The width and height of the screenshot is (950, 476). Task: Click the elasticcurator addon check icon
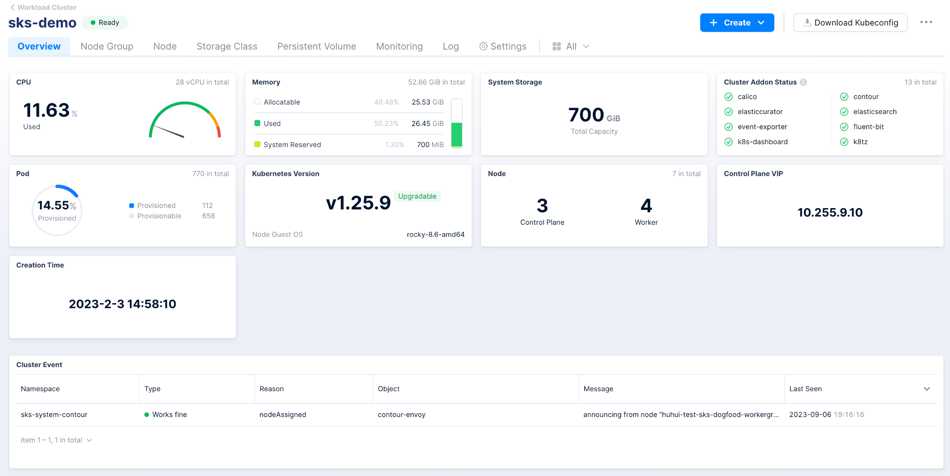729,112
